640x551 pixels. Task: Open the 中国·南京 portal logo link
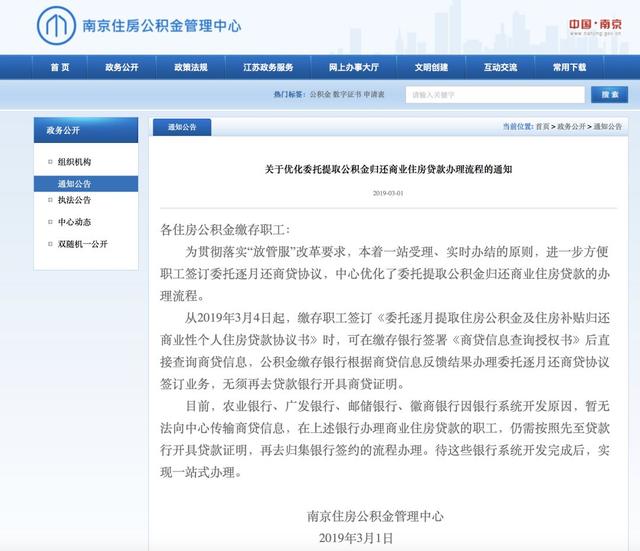596,27
